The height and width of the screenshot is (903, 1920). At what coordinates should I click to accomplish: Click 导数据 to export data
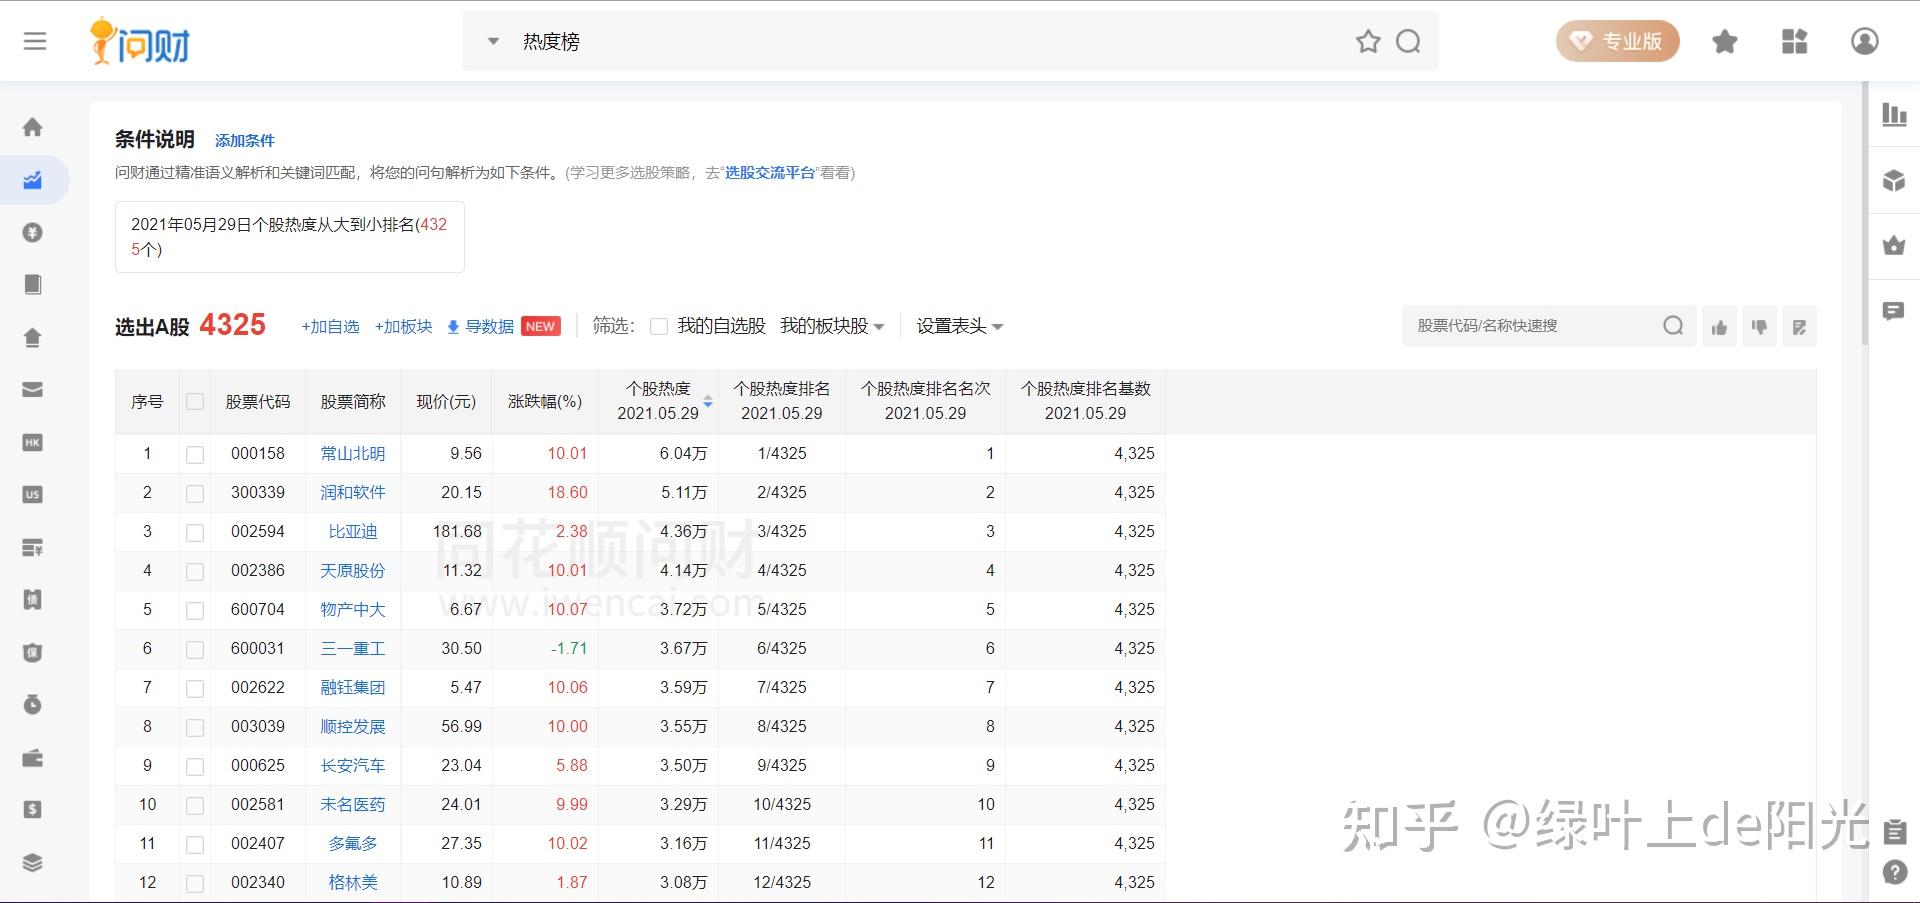click(x=480, y=327)
